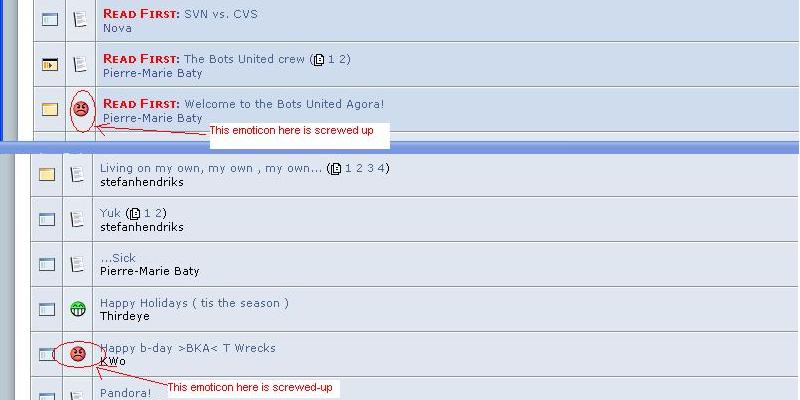Open the Pandora! thread
Viewport: 800px width, 400px height.
coord(125,393)
